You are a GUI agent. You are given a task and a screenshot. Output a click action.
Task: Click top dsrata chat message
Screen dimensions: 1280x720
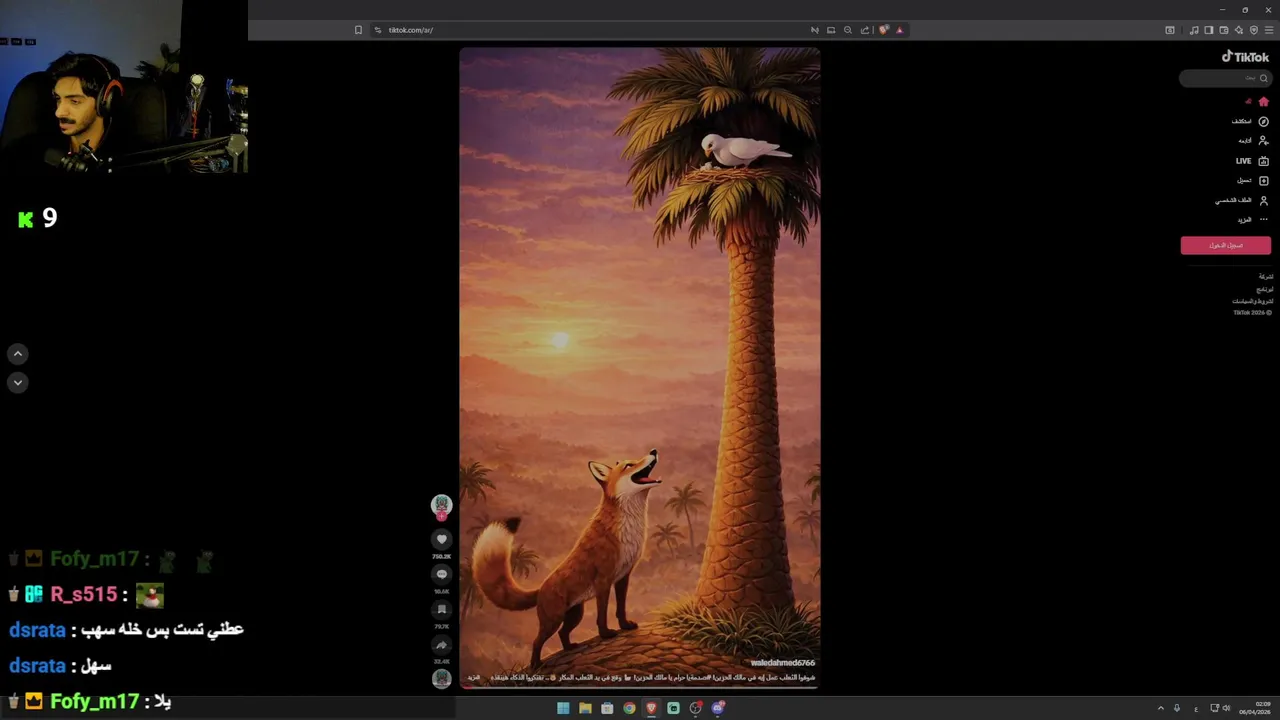tap(126, 630)
